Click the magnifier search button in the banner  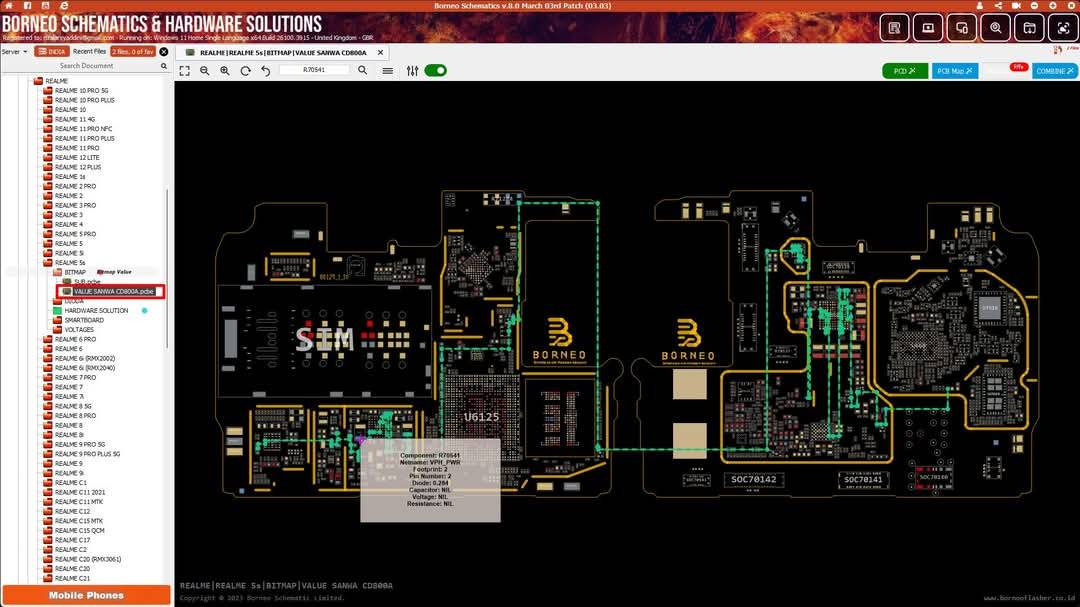(x=995, y=28)
